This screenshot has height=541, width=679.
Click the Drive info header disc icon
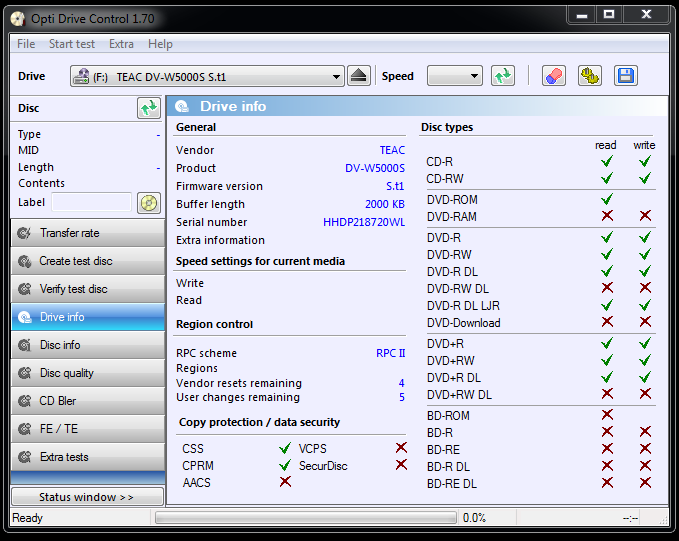pos(182,107)
